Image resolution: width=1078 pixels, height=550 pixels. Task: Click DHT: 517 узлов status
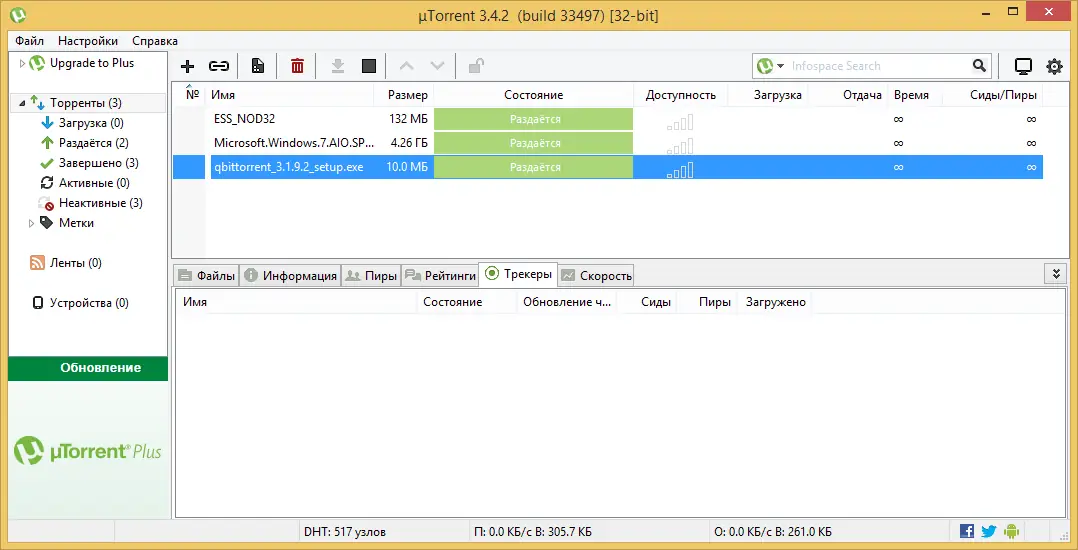pyautogui.click(x=344, y=532)
